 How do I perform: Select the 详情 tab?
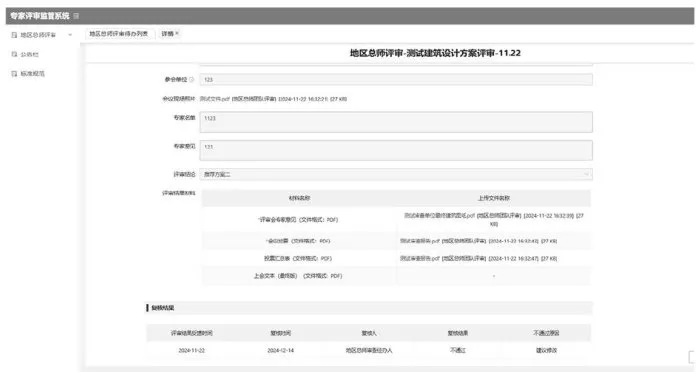pyautogui.click(x=167, y=34)
